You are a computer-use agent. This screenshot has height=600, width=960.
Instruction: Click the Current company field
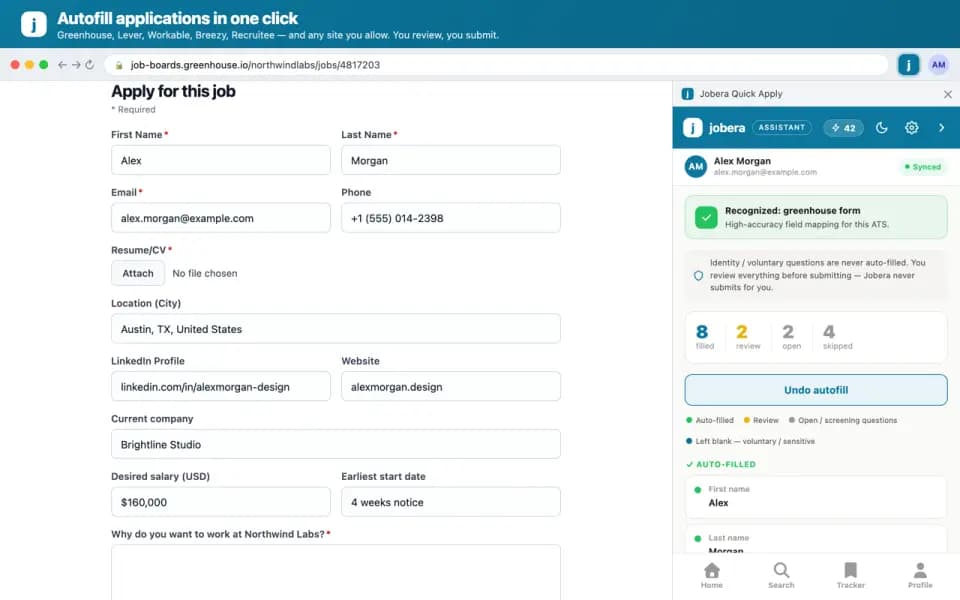(336, 444)
